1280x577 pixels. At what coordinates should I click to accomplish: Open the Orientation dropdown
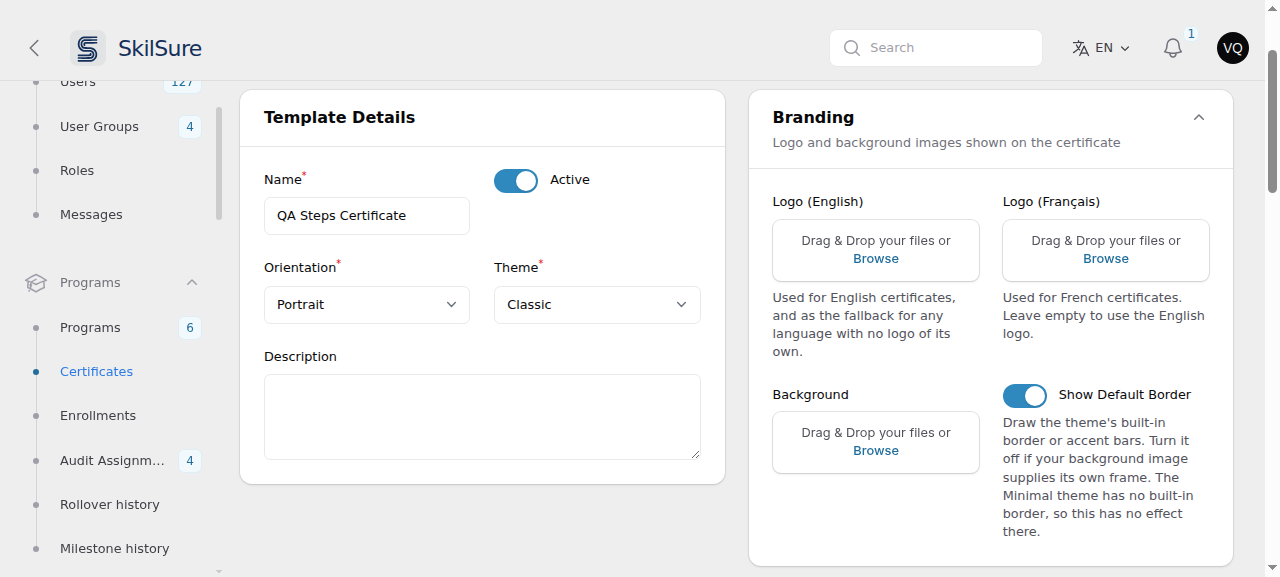(x=367, y=305)
